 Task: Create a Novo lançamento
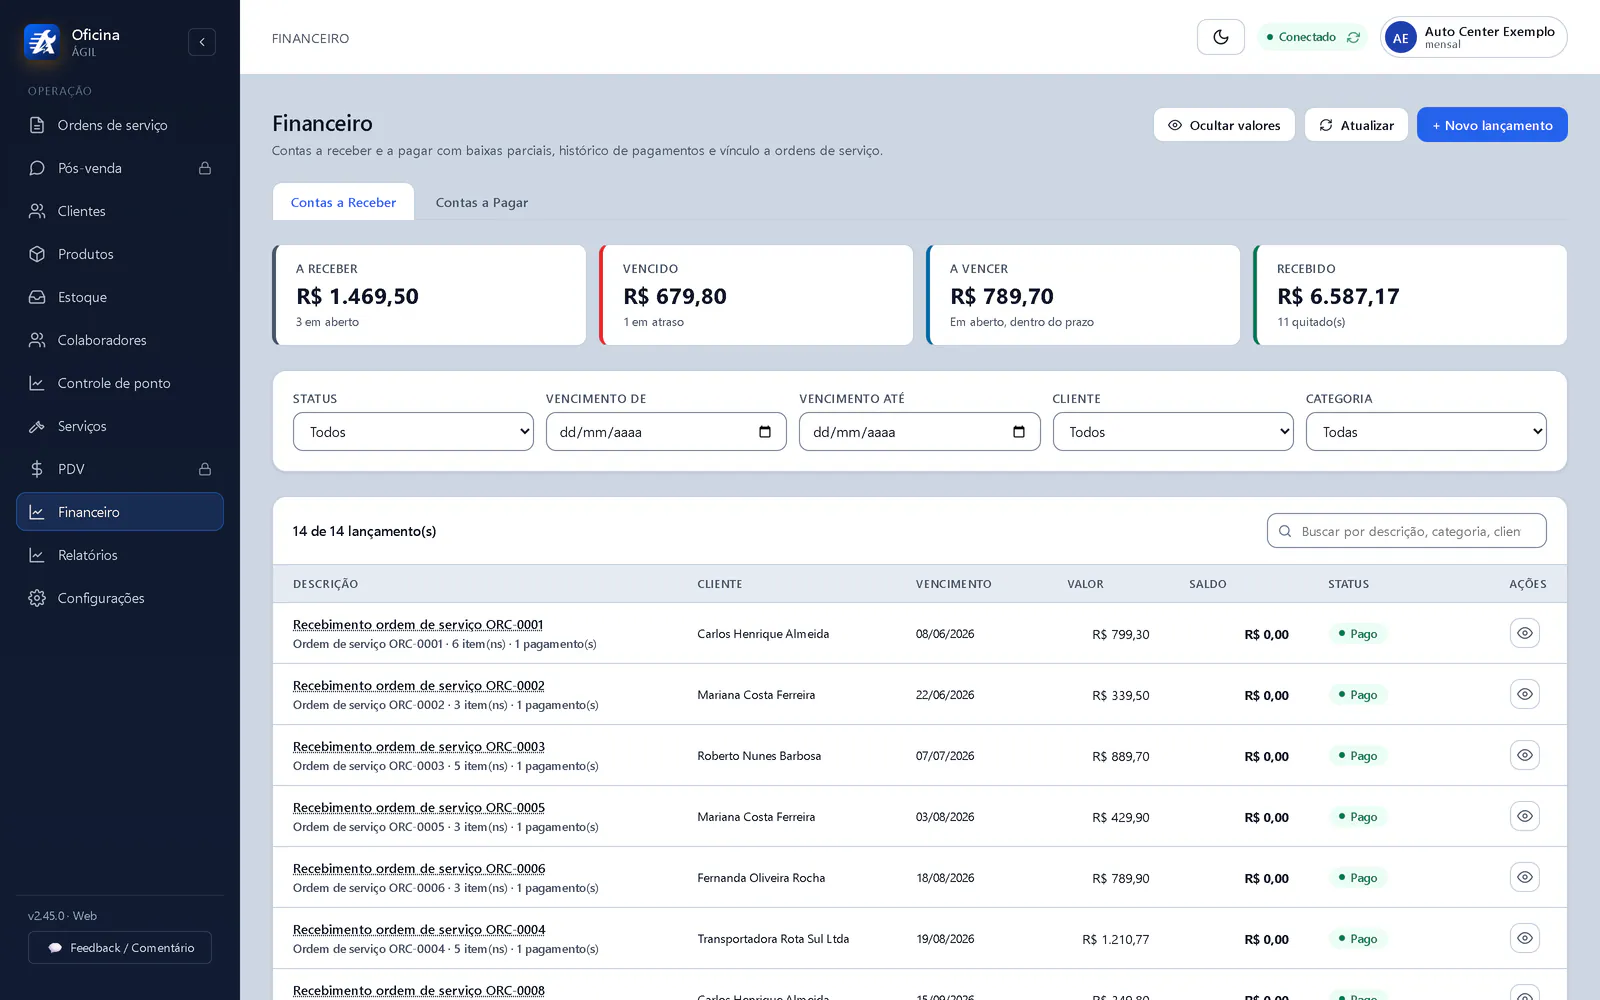[x=1492, y=125]
